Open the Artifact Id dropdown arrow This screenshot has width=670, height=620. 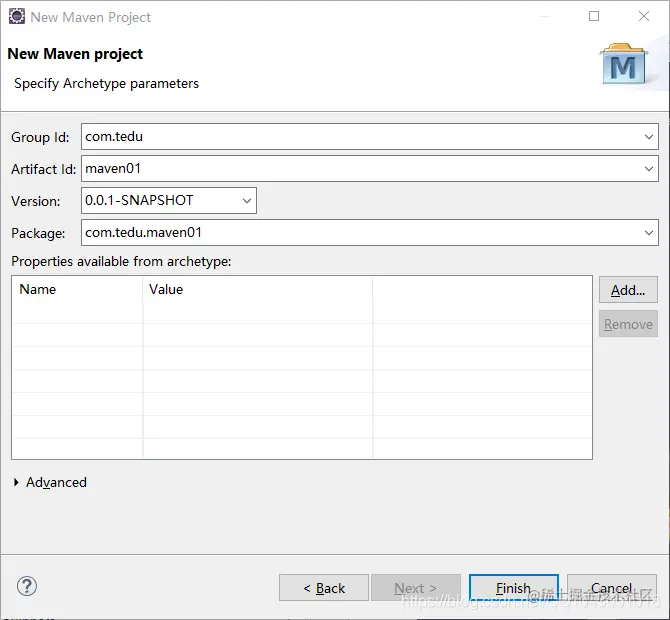coord(649,169)
